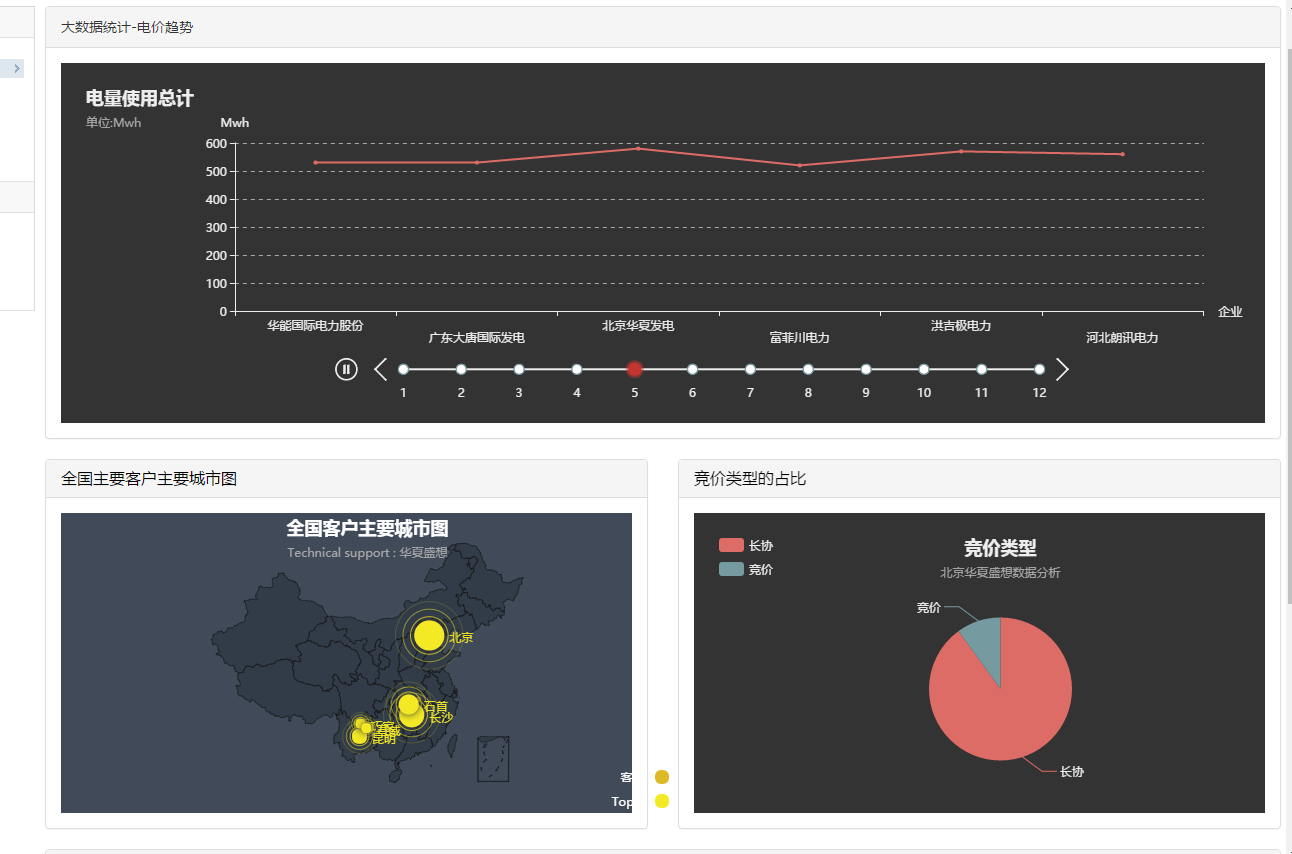Toggle the 长协 legend entry

tap(746, 545)
